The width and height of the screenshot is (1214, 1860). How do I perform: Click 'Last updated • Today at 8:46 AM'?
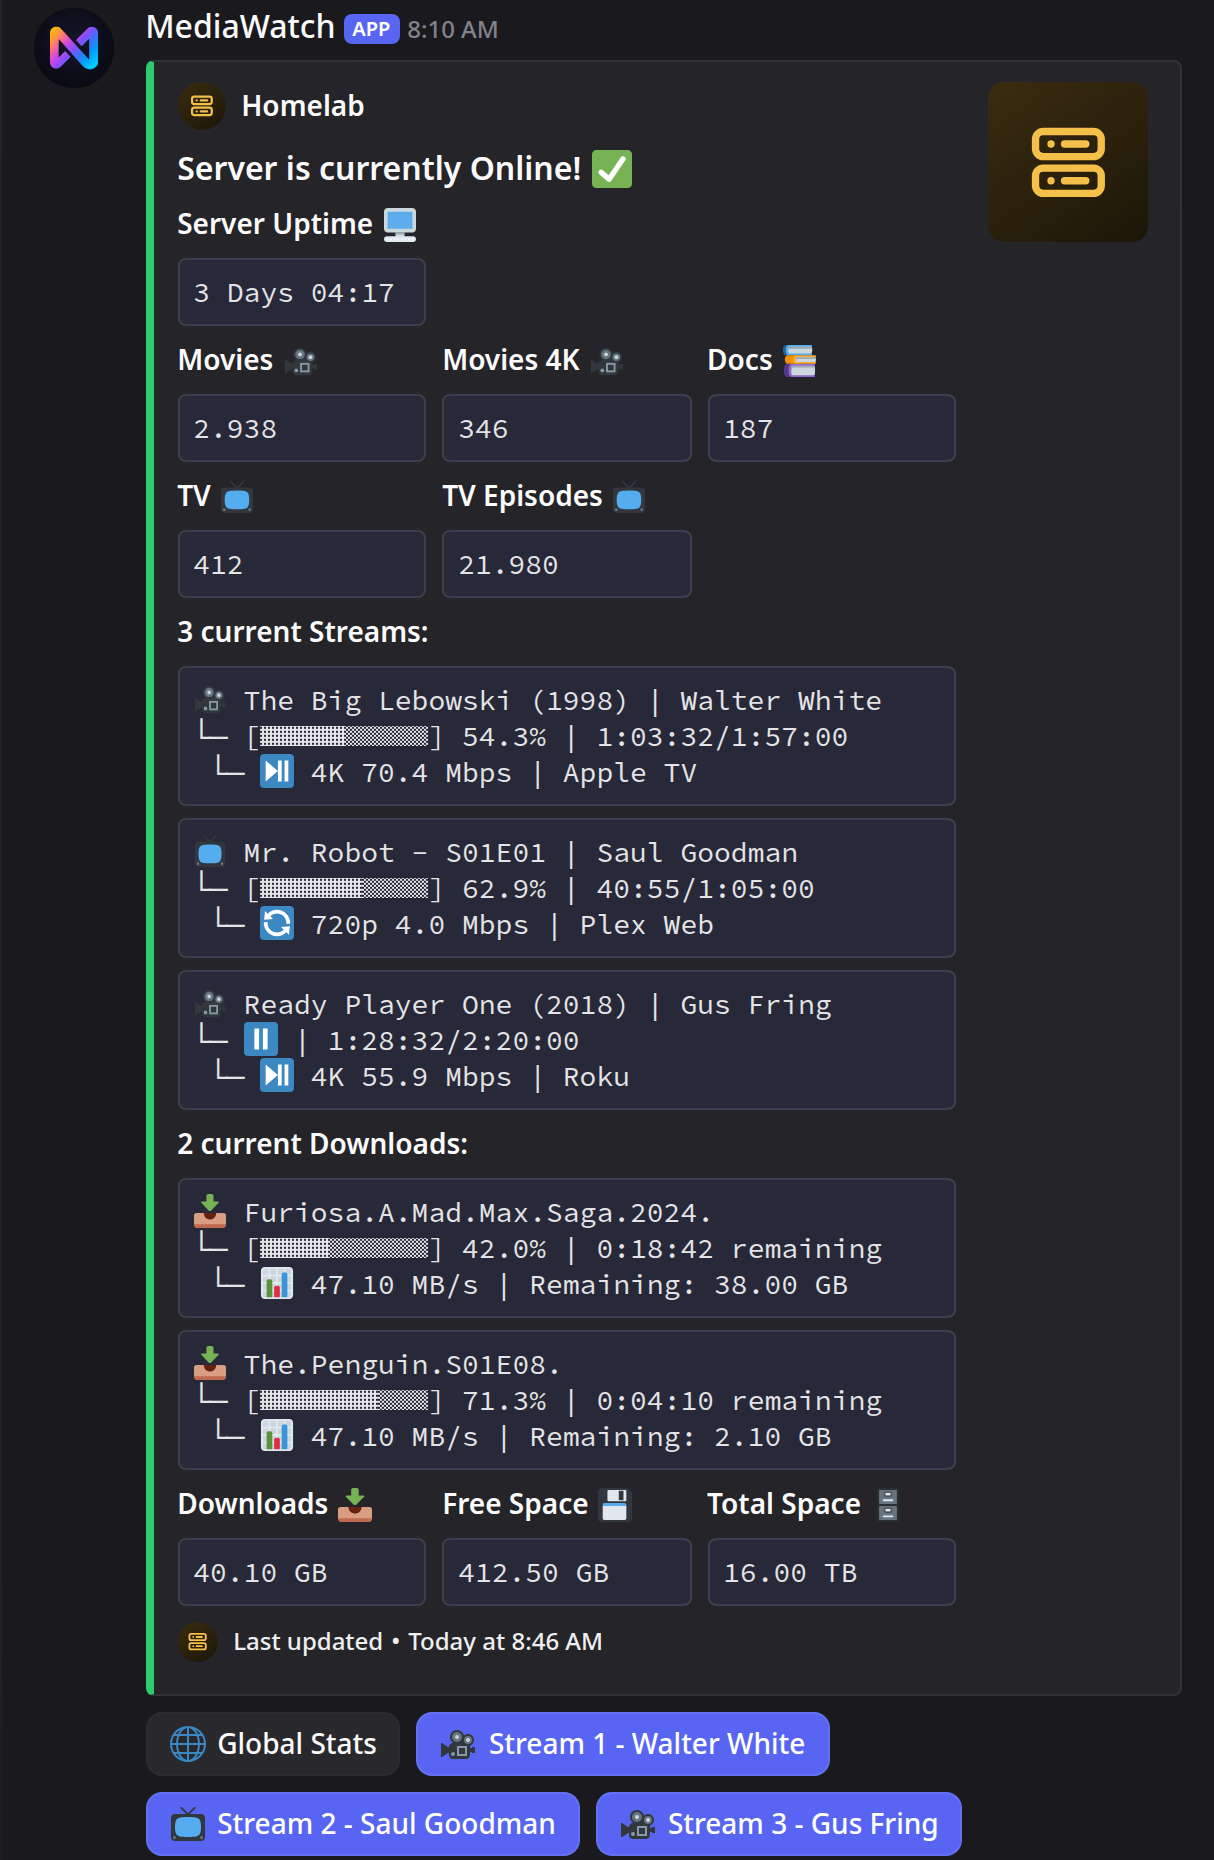pyautogui.click(x=418, y=1642)
